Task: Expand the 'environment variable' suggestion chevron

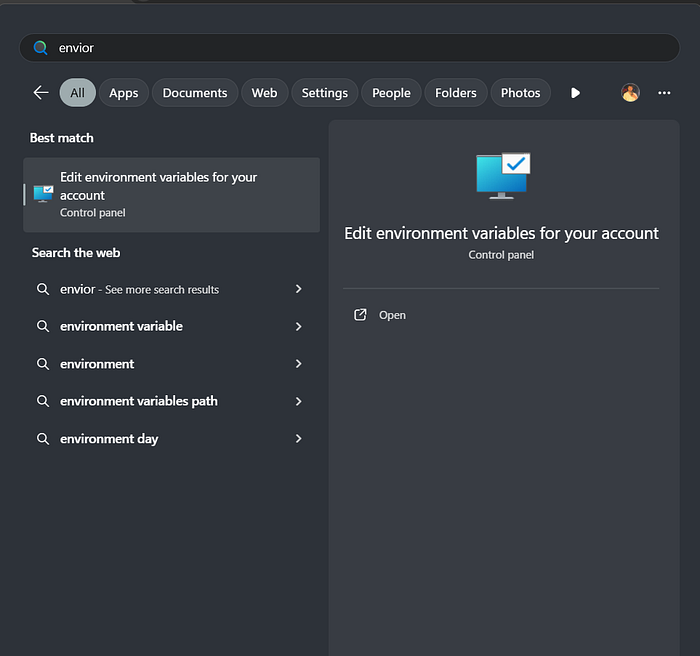Action: 299,326
